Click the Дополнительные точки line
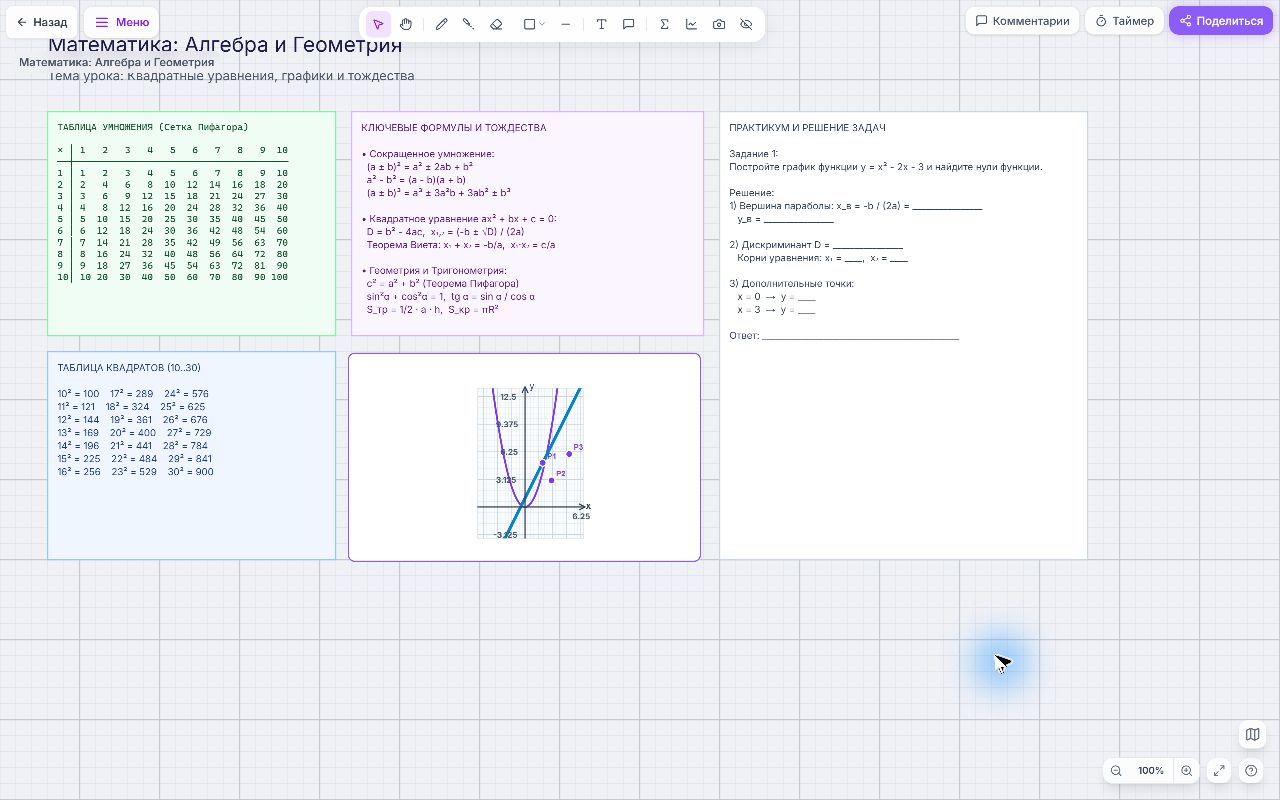1280x800 pixels. pos(791,284)
